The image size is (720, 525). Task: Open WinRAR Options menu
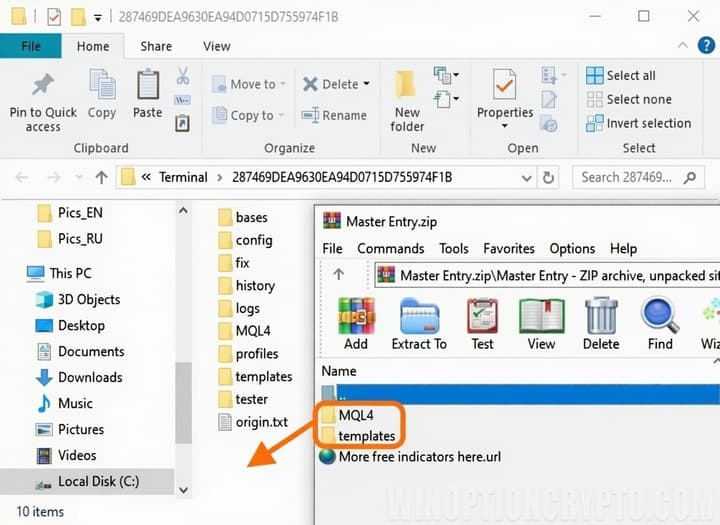572,248
